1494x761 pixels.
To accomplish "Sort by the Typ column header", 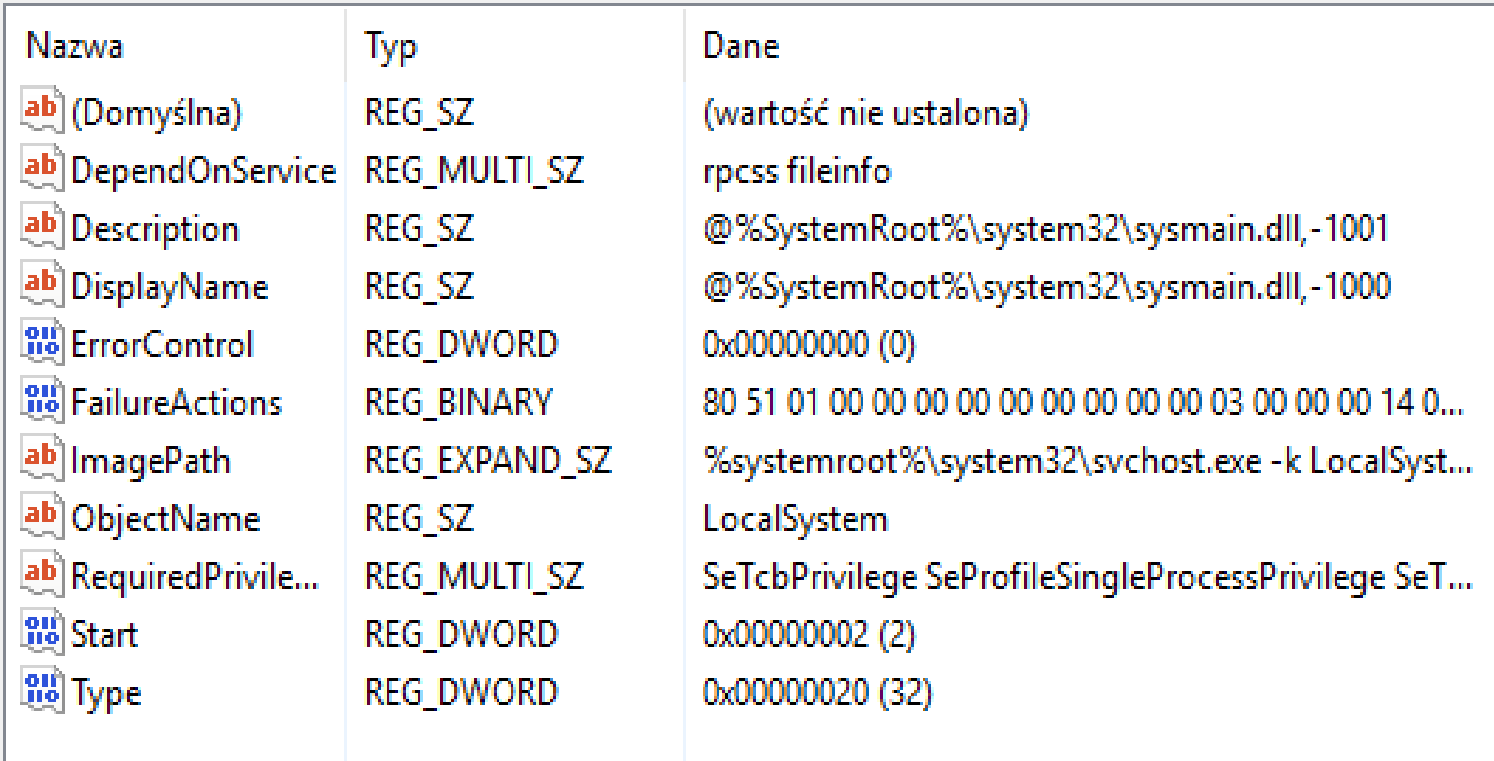I will pyautogui.click(x=391, y=46).
